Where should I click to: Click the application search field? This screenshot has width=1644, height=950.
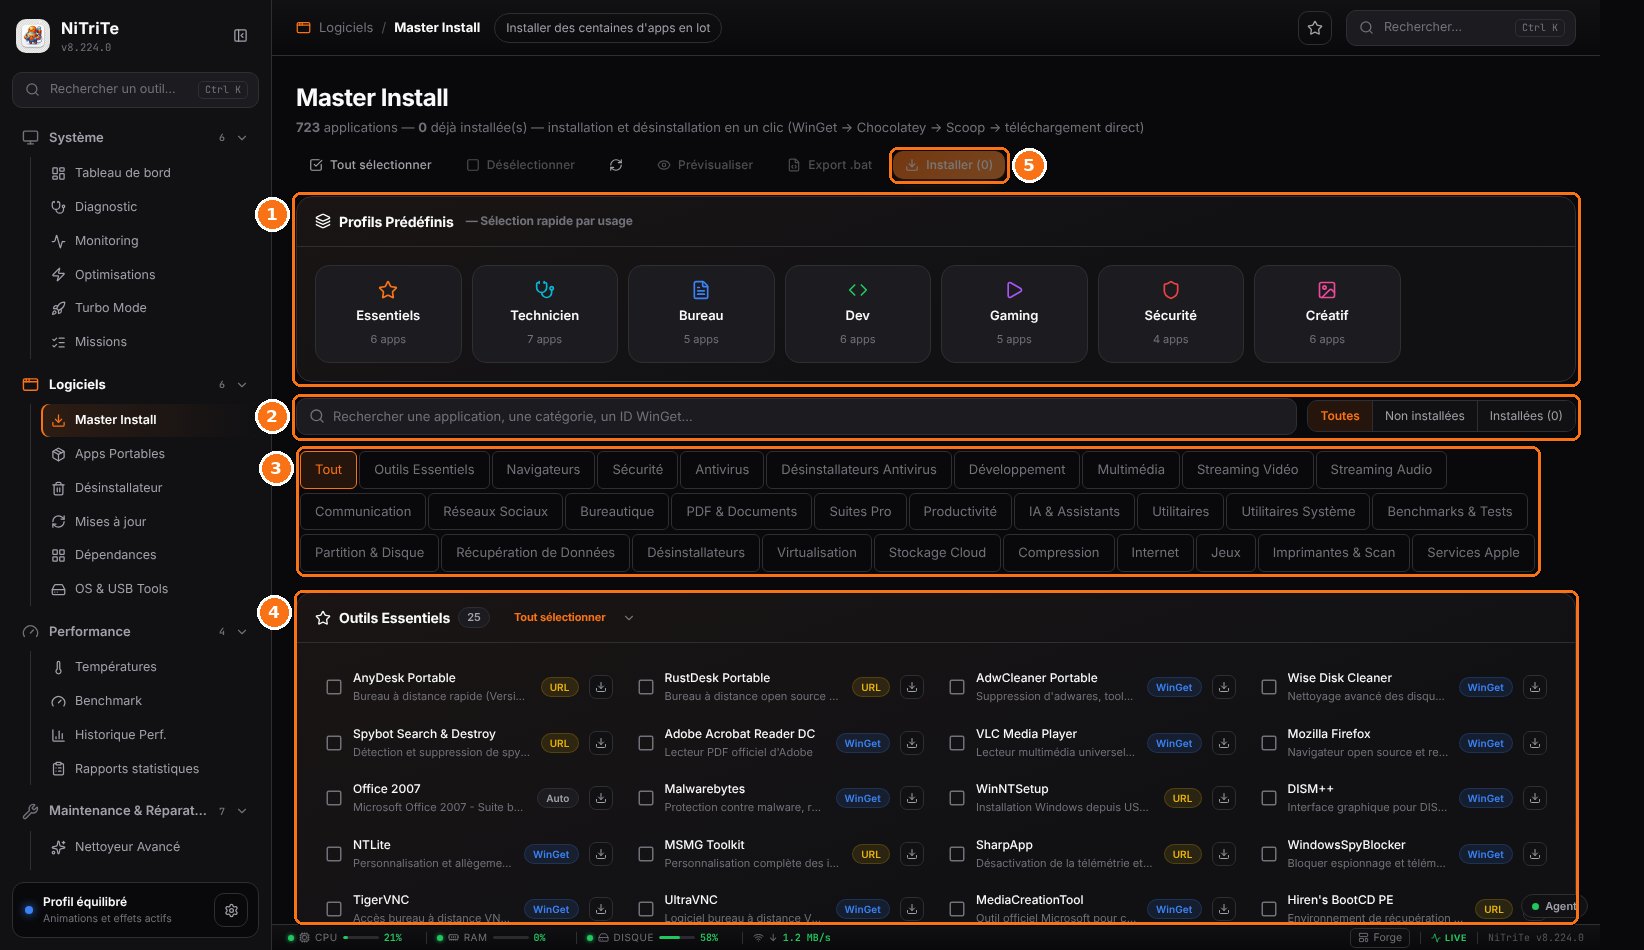point(796,416)
